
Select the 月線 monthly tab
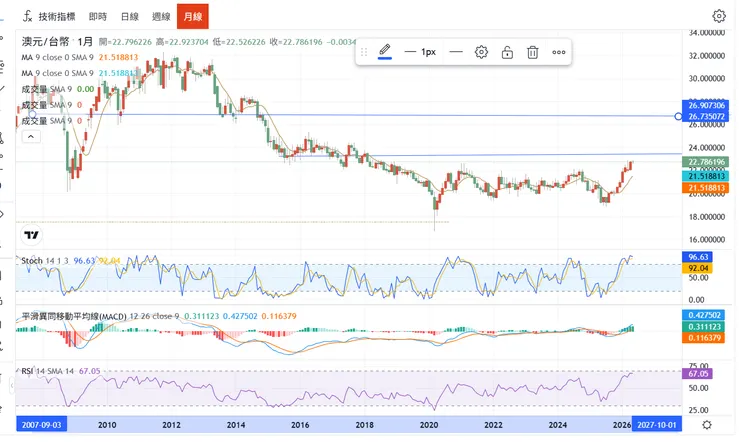coord(193,17)
